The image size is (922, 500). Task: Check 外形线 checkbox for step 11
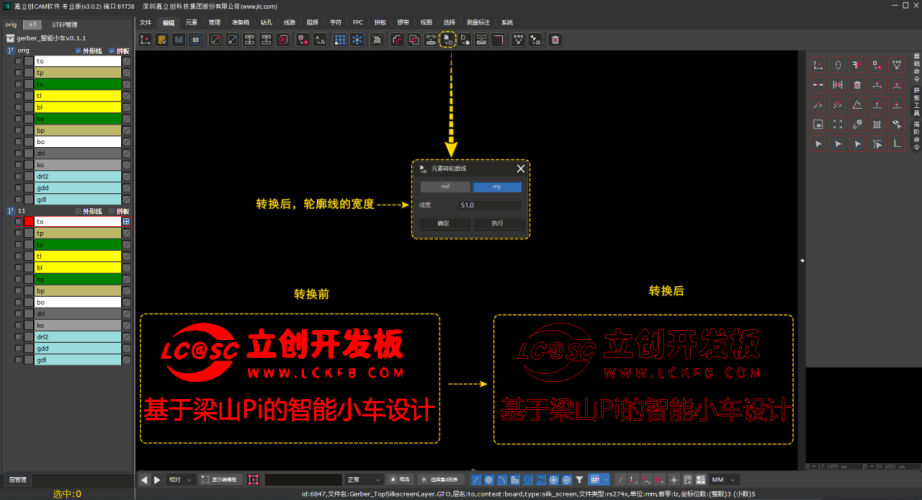pyautogui.click(x=78, y=211)
